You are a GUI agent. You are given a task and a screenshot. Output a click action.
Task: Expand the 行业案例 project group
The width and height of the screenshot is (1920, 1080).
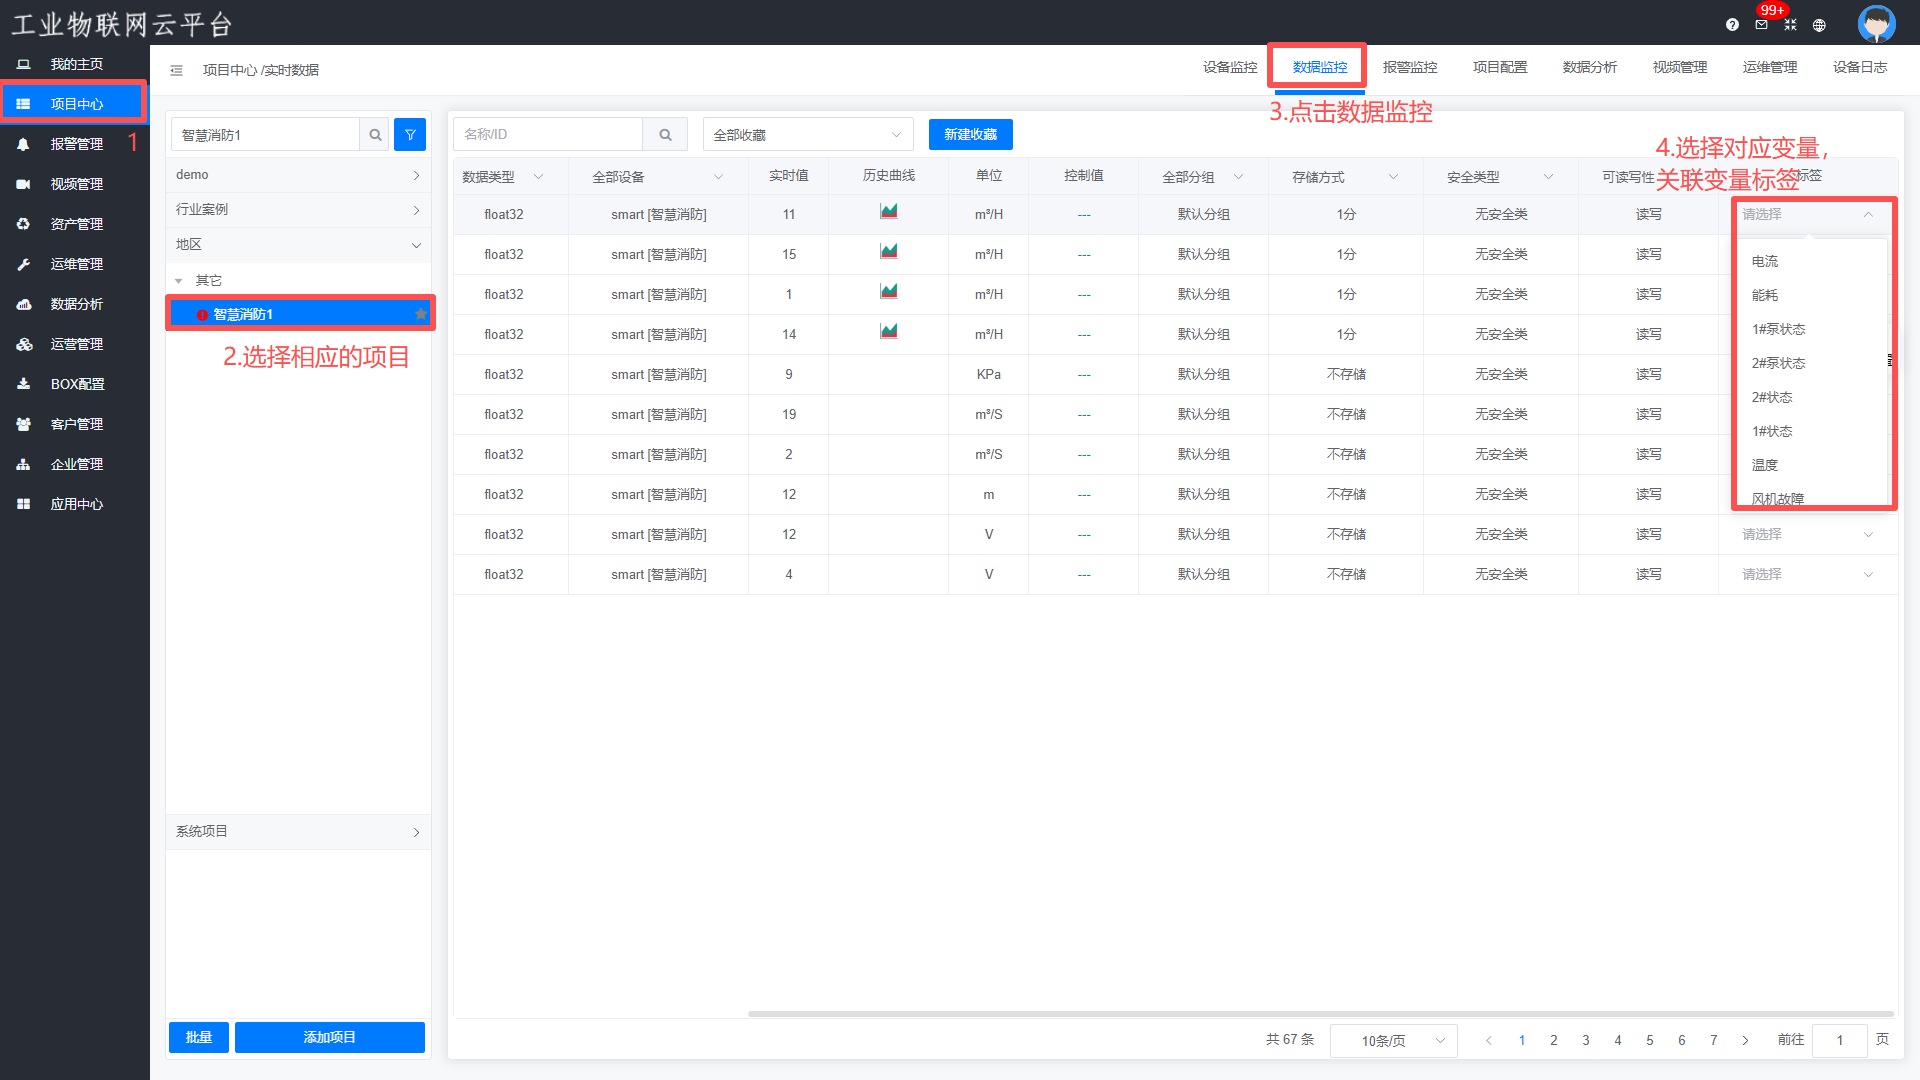coord(298,210)
